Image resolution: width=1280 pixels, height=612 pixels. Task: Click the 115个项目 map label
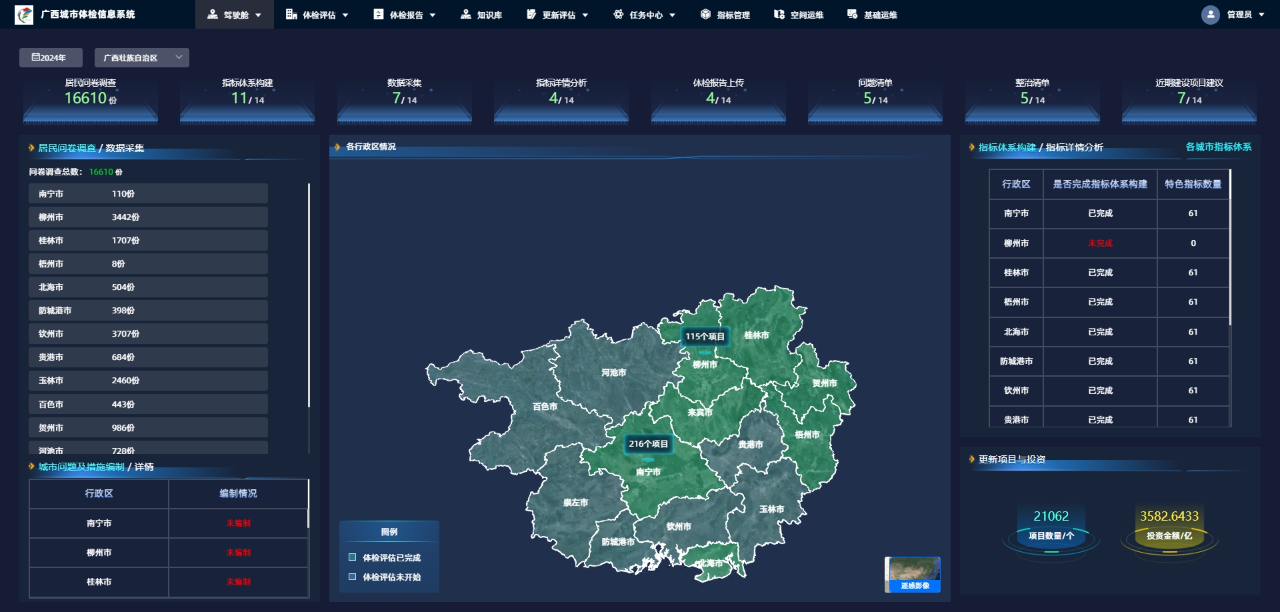click(705, 337)
